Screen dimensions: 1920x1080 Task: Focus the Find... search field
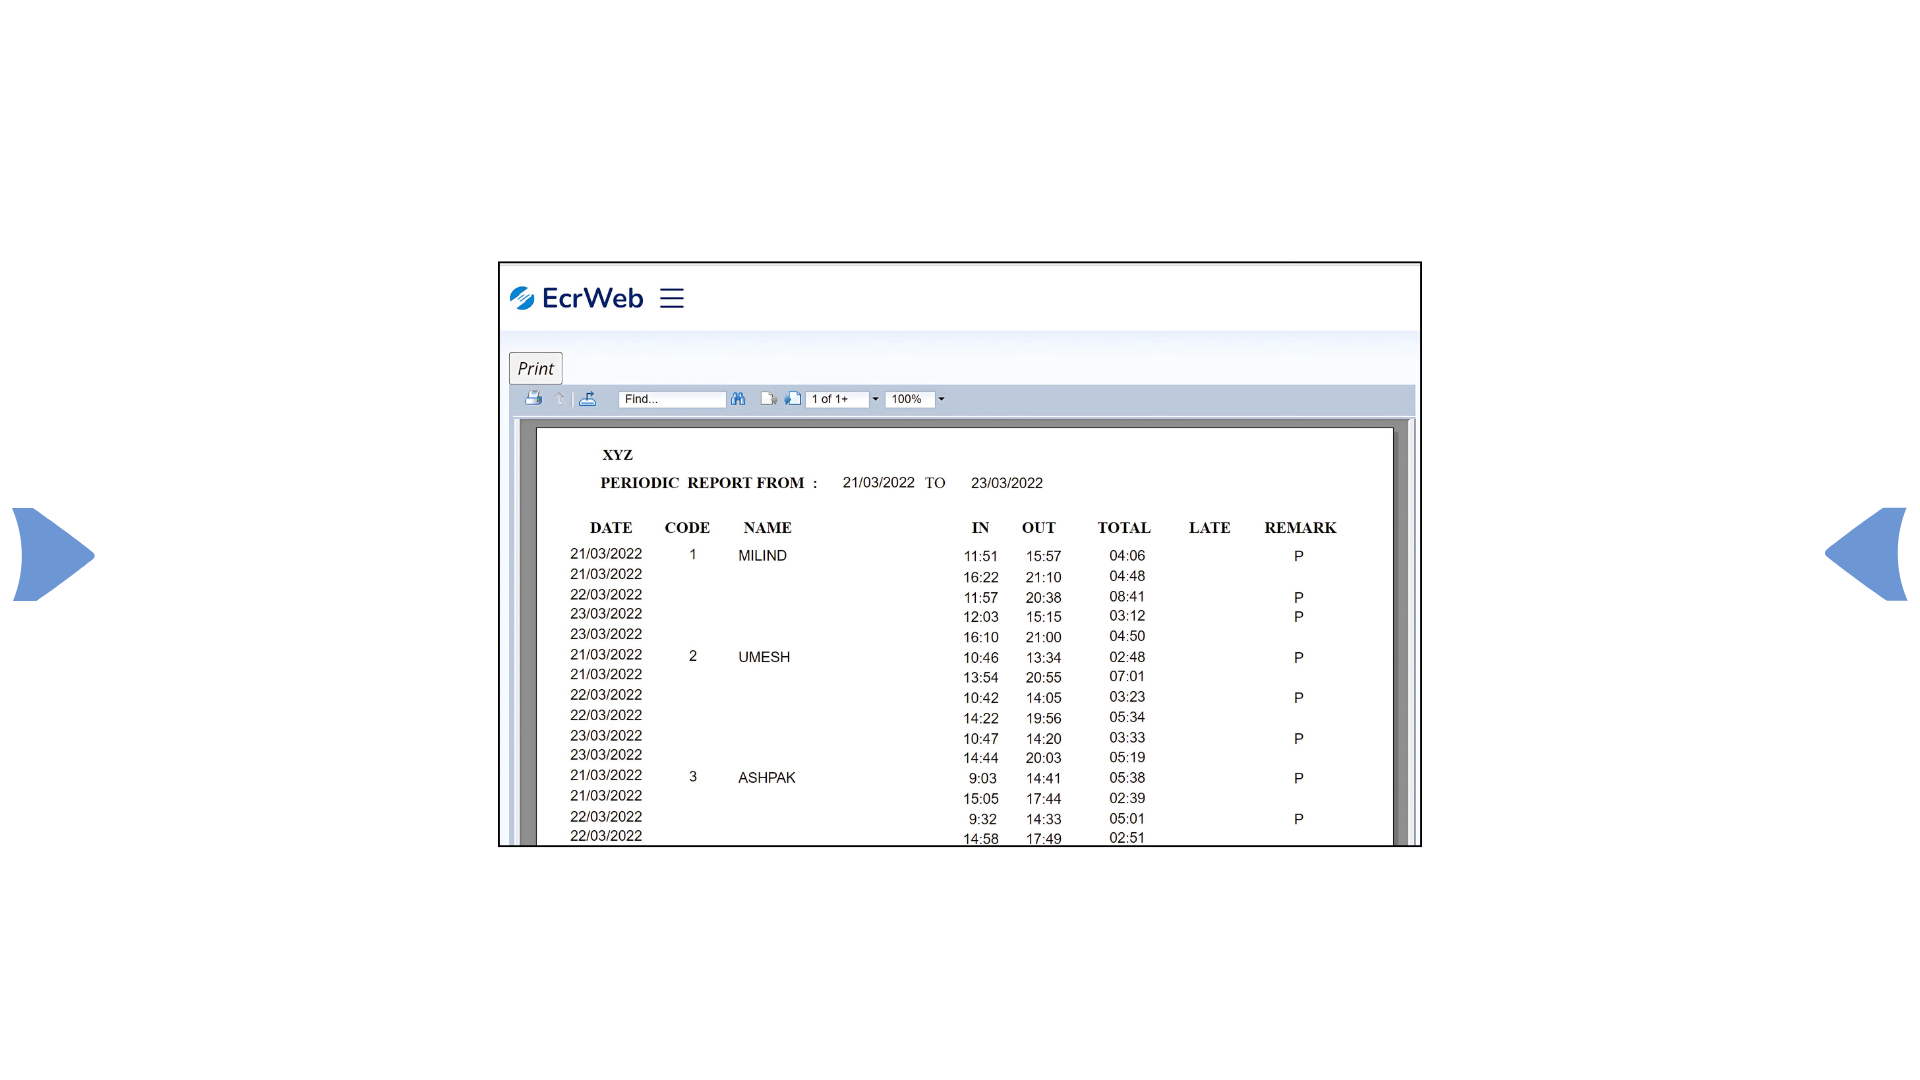click(672, 399)
